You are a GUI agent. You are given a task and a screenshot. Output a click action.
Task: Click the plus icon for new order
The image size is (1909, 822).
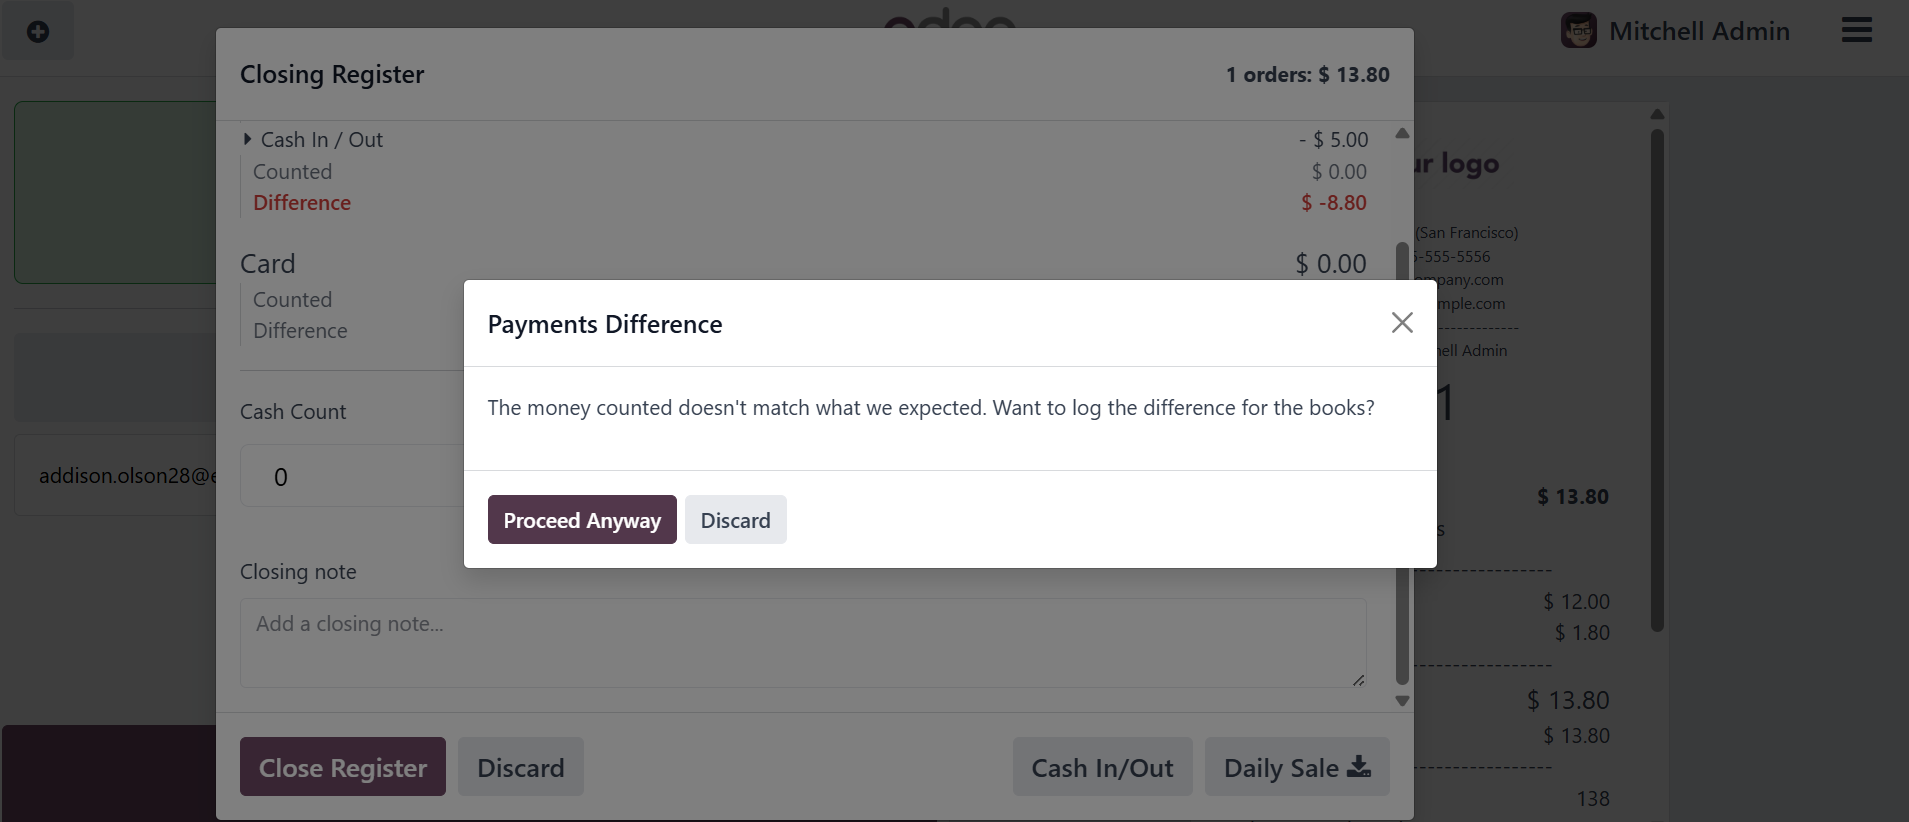(38, 32)
